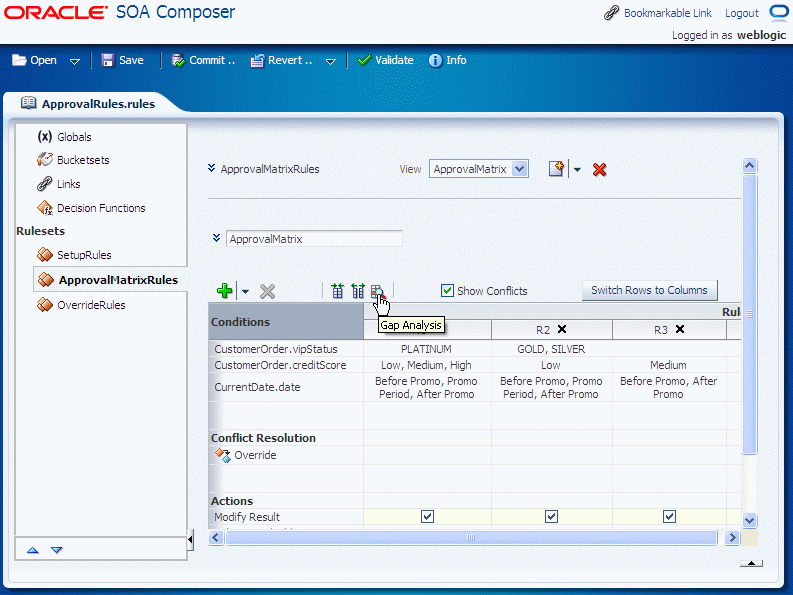Click the Validate checkmark icon
The image size is (793, 595).
[x=364, y=60]
